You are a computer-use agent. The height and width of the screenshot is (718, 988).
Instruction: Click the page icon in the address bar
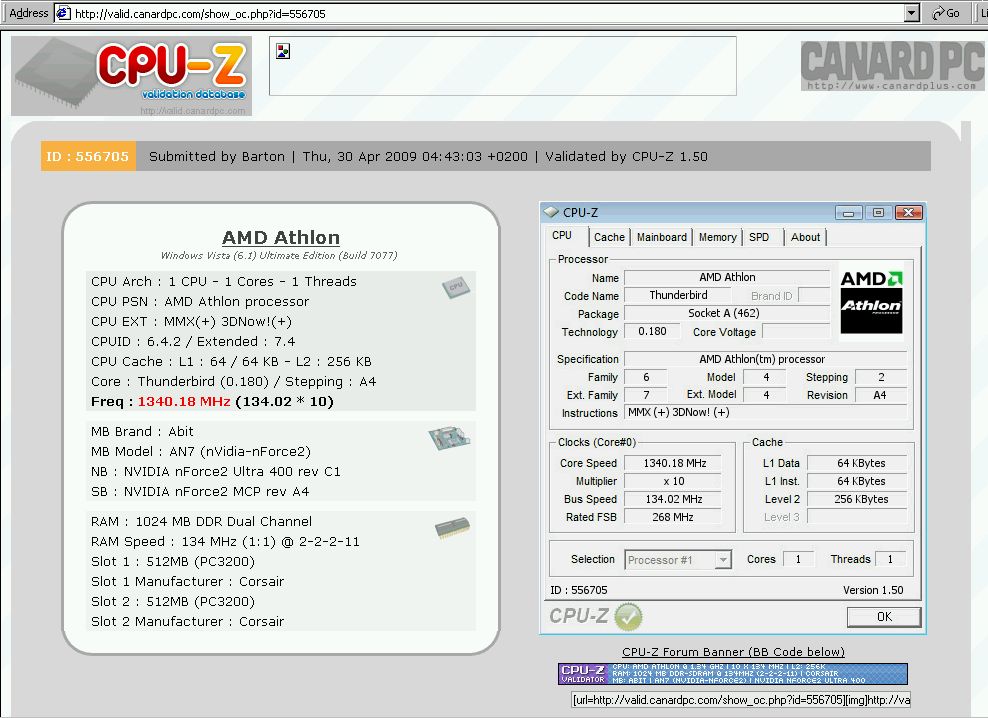coord(63,13)
